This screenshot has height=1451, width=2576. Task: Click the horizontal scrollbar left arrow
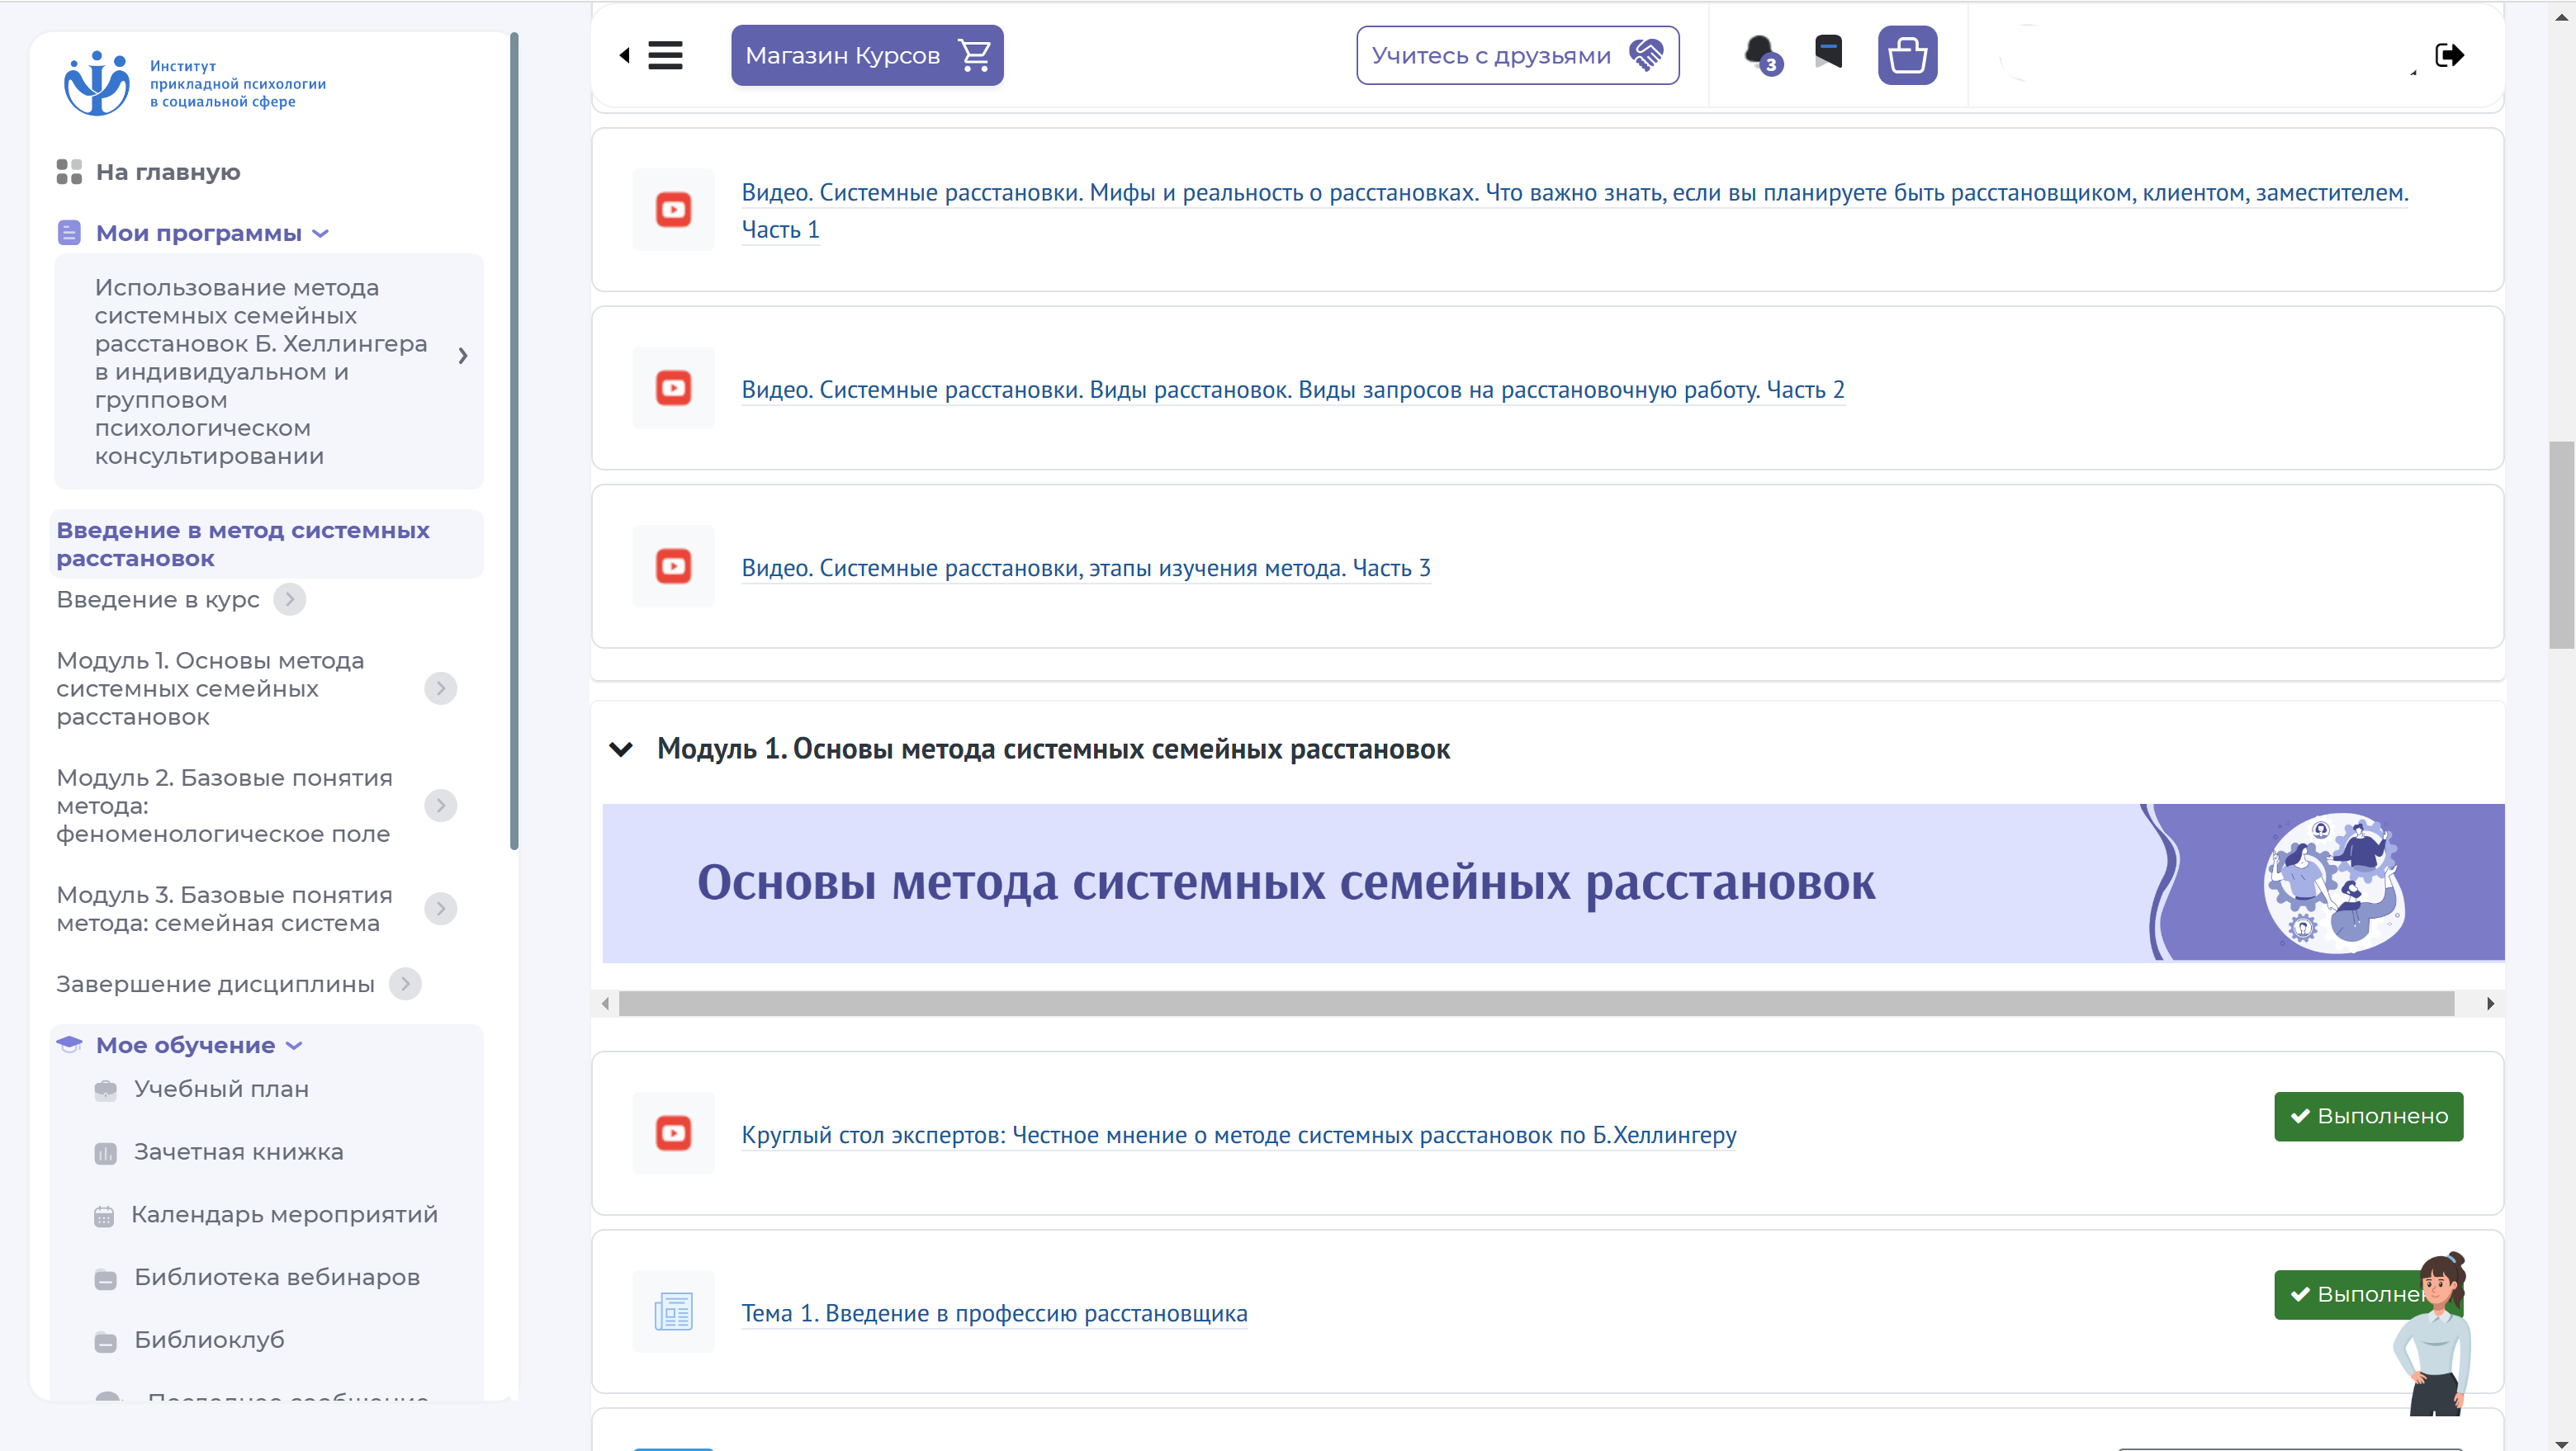605,1003
